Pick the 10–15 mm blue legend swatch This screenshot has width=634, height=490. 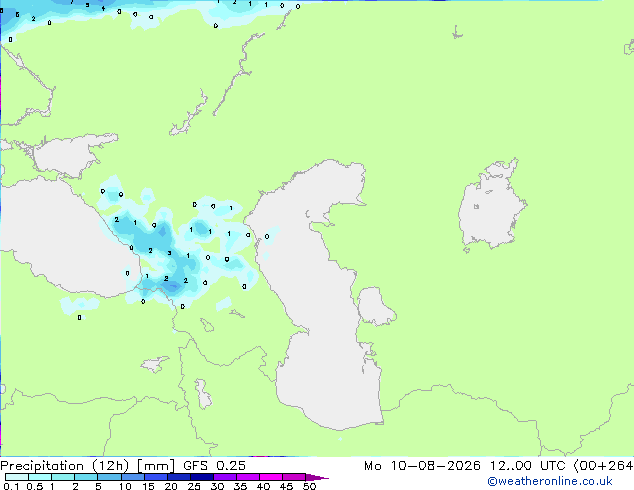(x=132, y=477)
